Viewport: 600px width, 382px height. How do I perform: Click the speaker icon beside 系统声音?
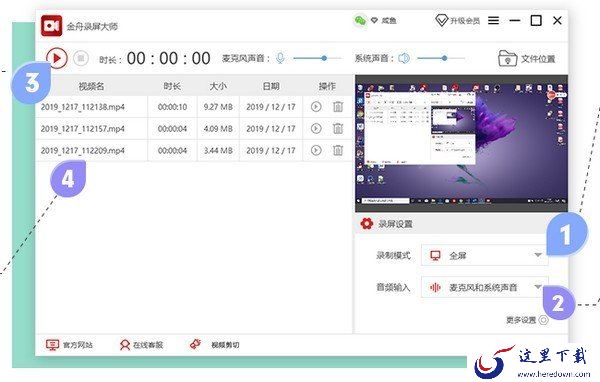[x=404, y=58]
